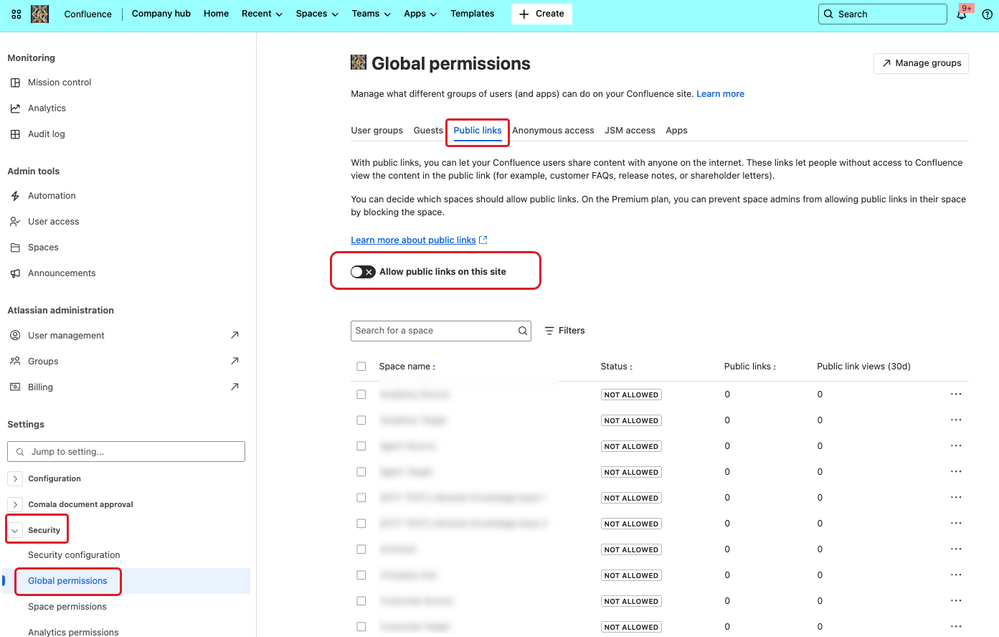This screenshot has width=999, height=637.
Task: Click the Create button
Action: [x=542, y=13]
